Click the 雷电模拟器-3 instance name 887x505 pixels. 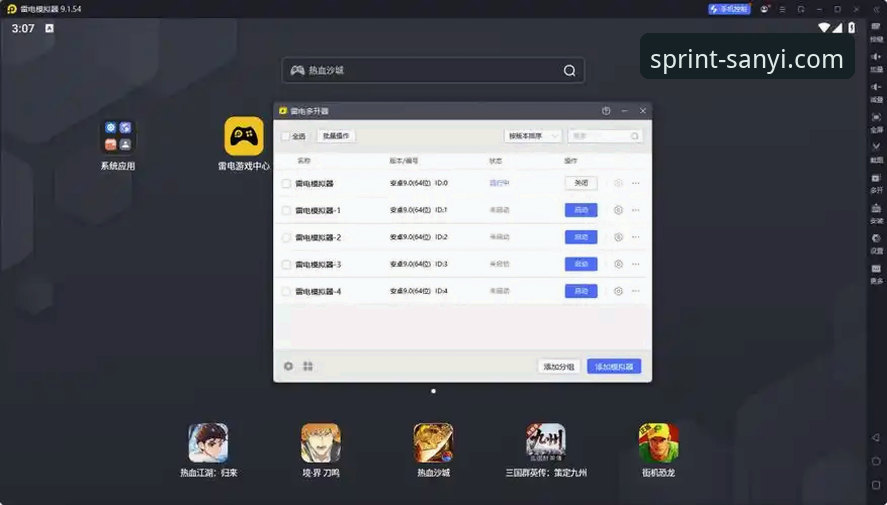(318, 265)
